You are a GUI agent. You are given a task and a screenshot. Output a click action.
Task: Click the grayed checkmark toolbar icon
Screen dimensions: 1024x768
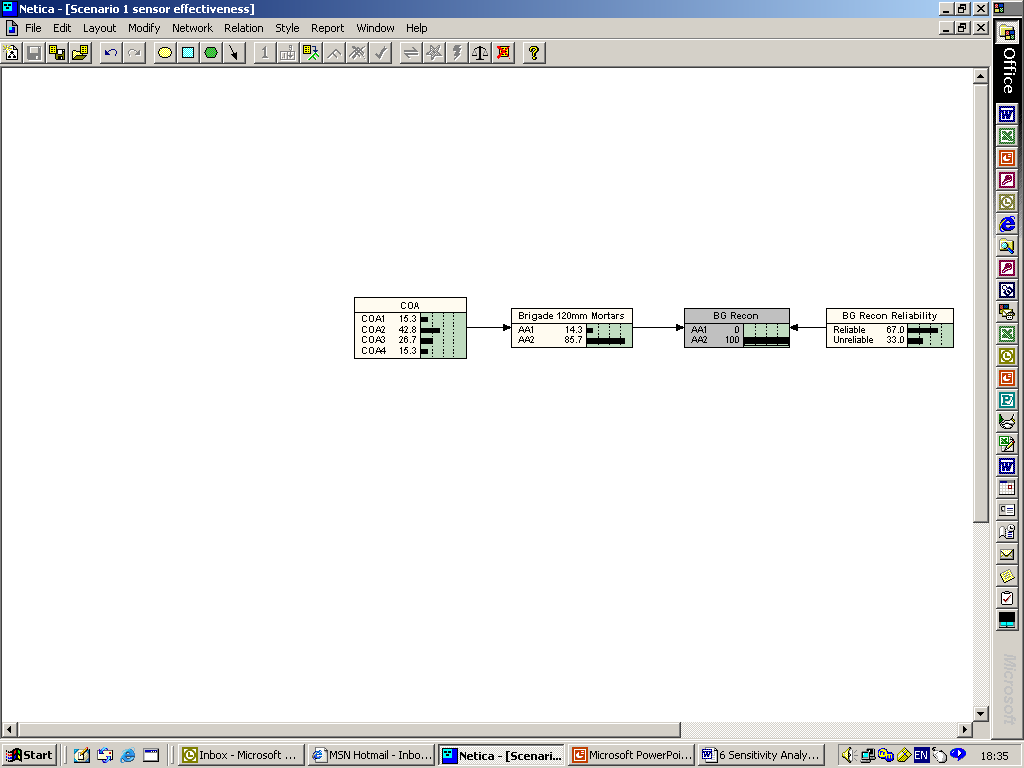tap(380, 53)
